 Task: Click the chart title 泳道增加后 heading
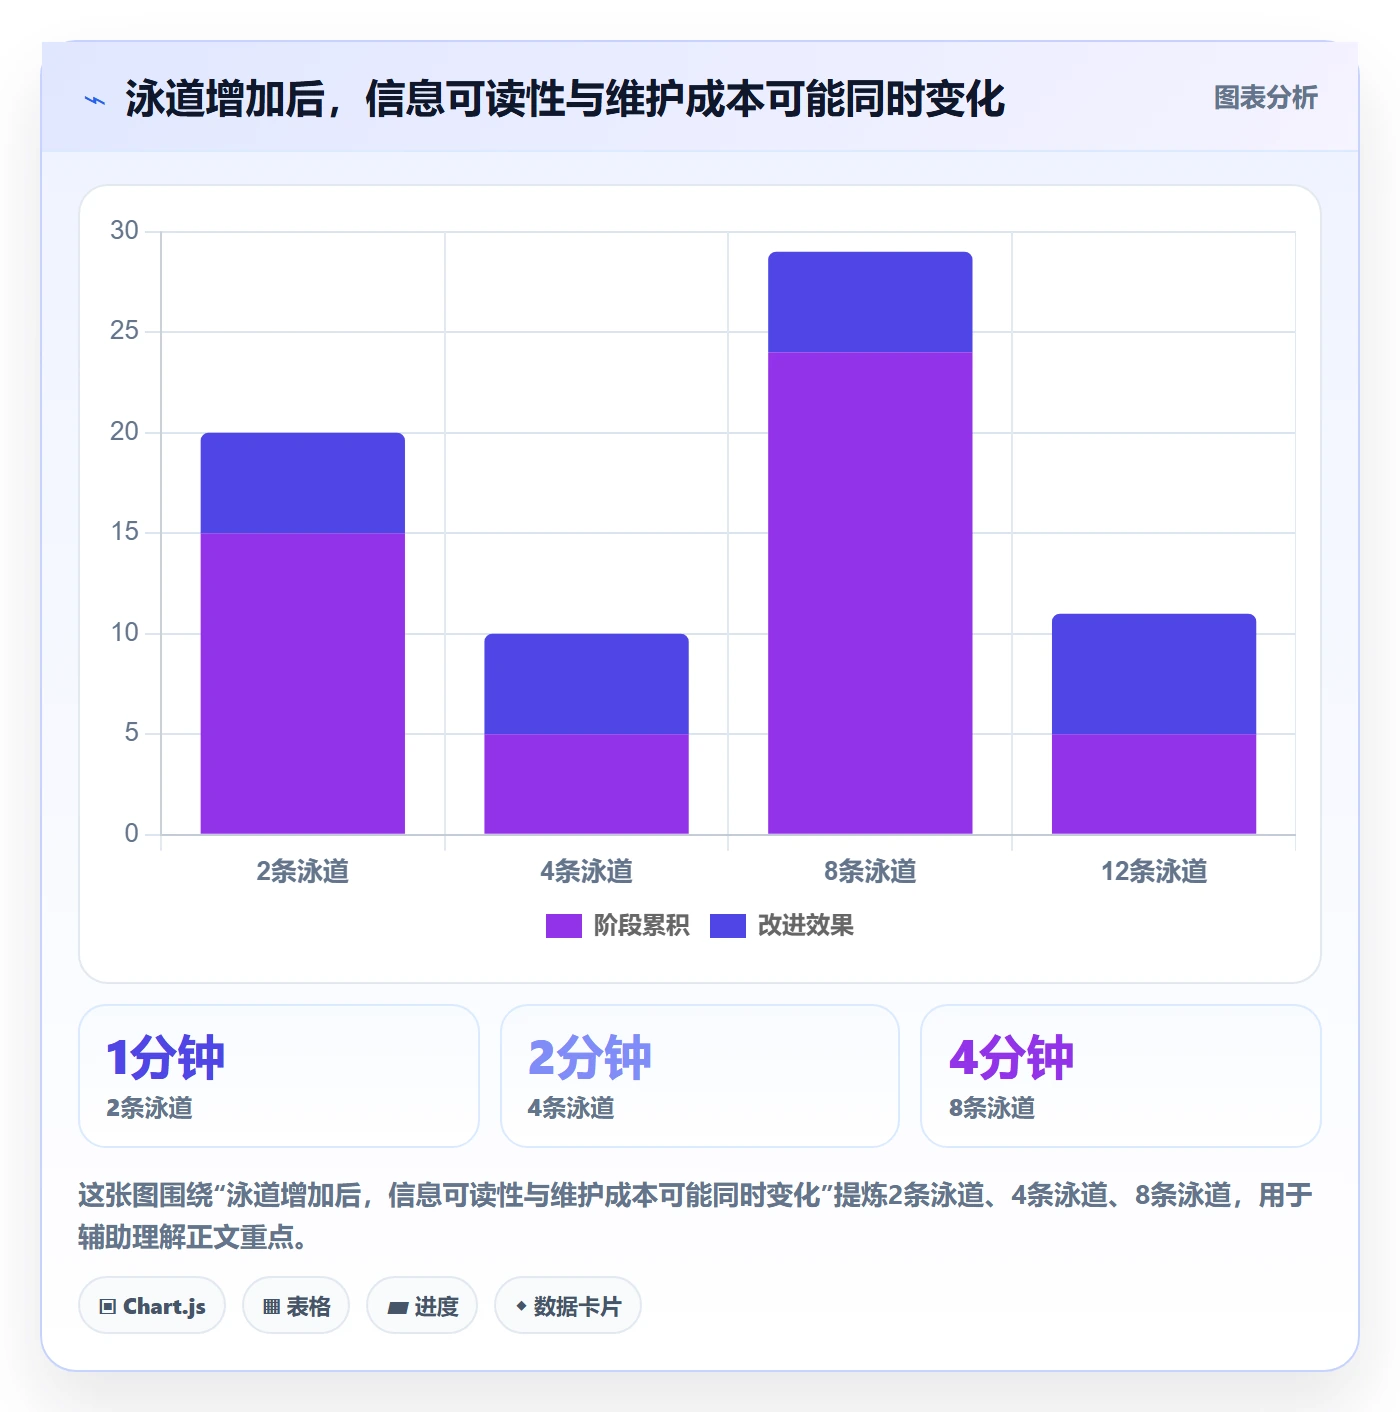pyautogui.click(x=565, y=99)
